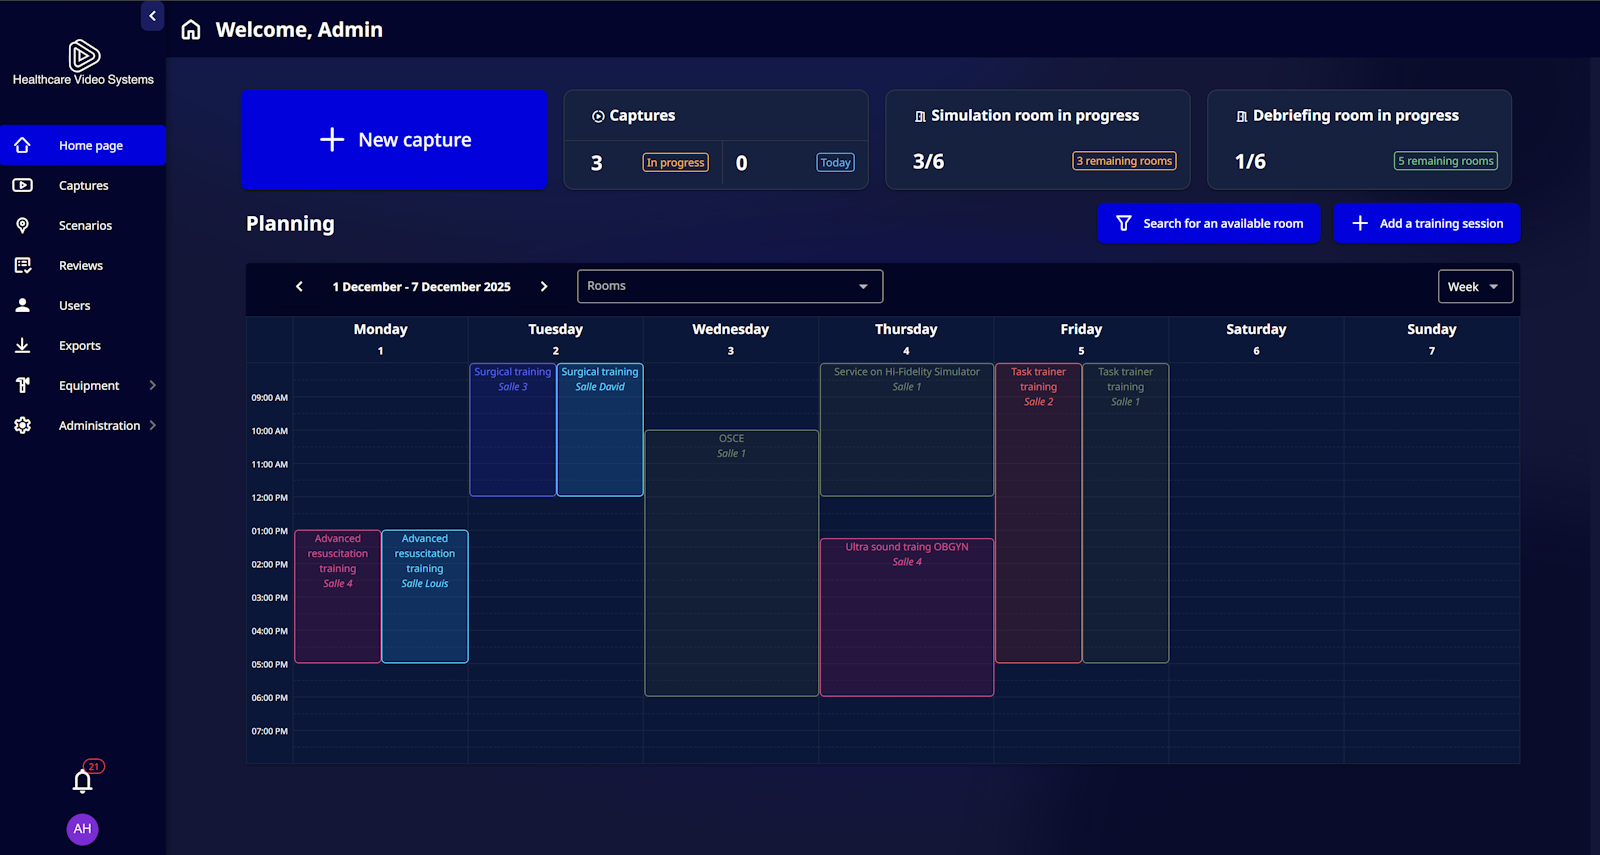Click the Captures camera icon in sidebar
The height and width of the screenshot is (855, 1600).
click(22, 185)
